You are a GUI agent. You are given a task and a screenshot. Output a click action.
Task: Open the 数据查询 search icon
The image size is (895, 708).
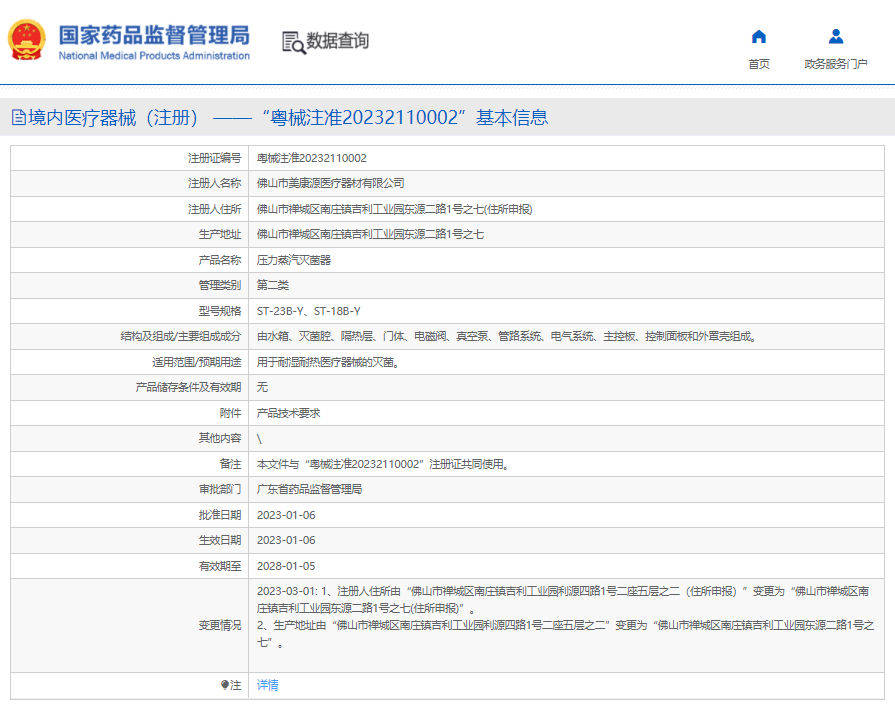coord(294,42)
